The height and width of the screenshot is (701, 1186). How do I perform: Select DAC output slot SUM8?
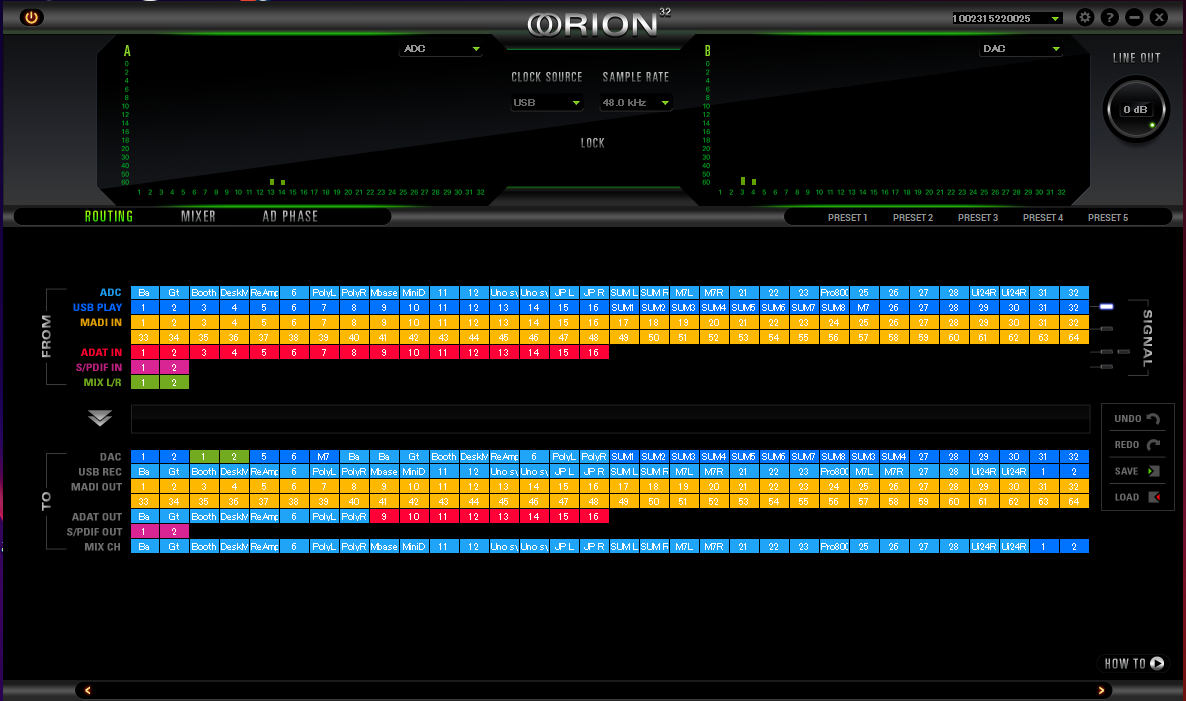(834, 457)
